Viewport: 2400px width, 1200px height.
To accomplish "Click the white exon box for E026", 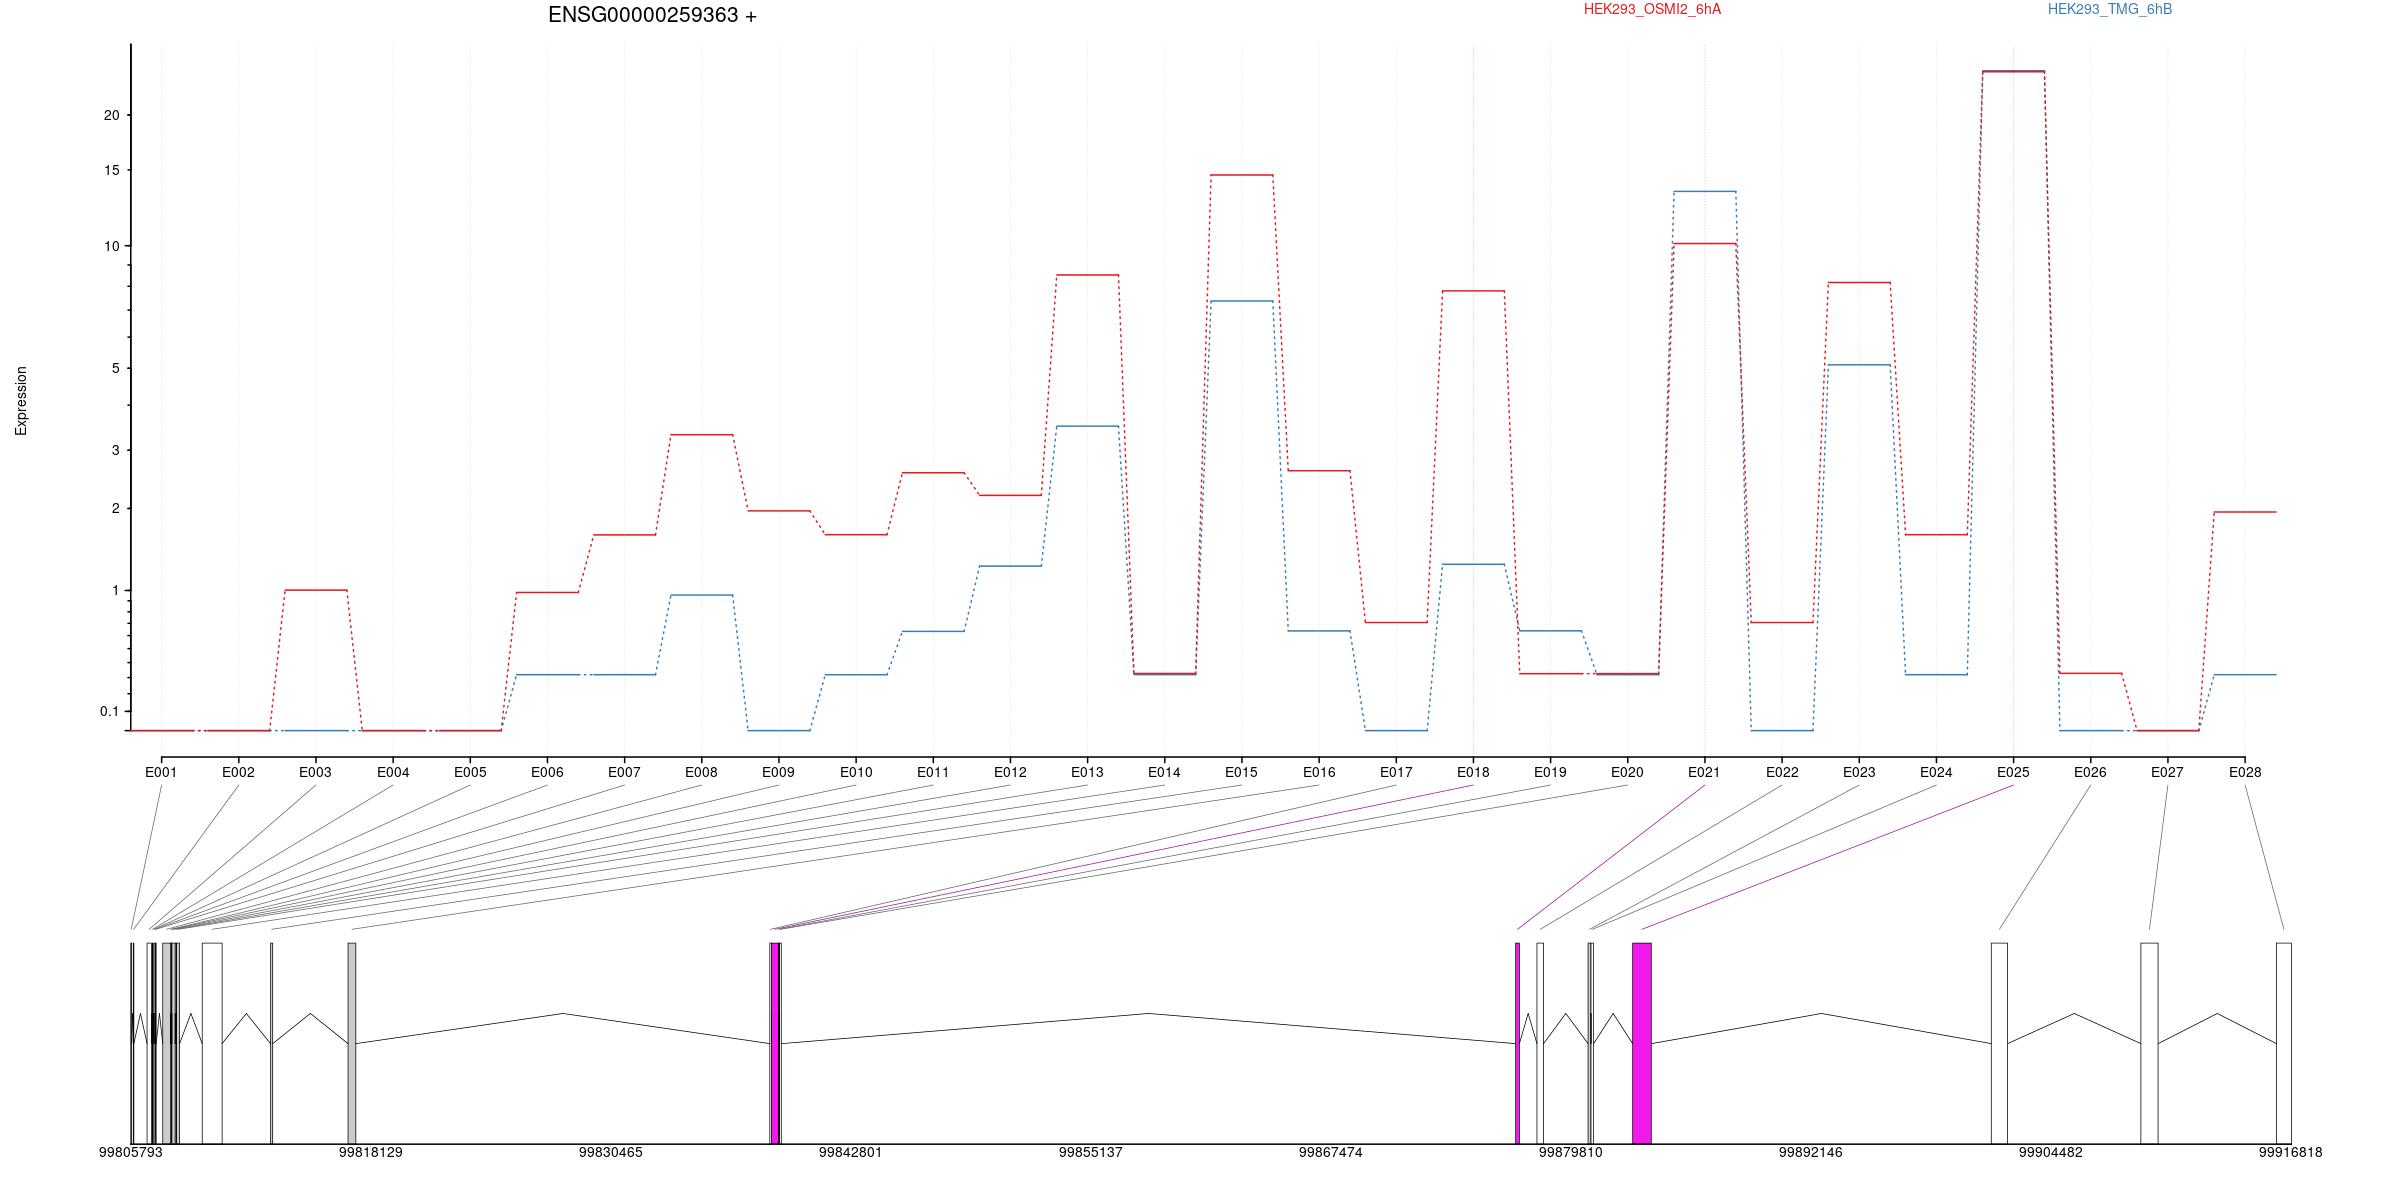I will pyautogui.click(x=1999, y=1043).
